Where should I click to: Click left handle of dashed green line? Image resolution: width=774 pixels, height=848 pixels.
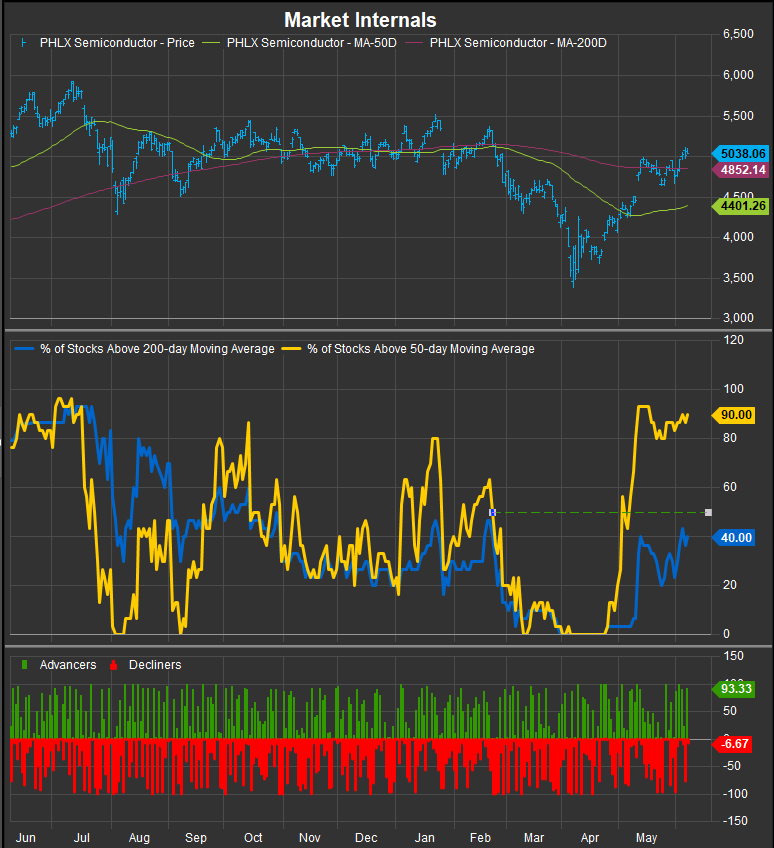click(492, 512)
